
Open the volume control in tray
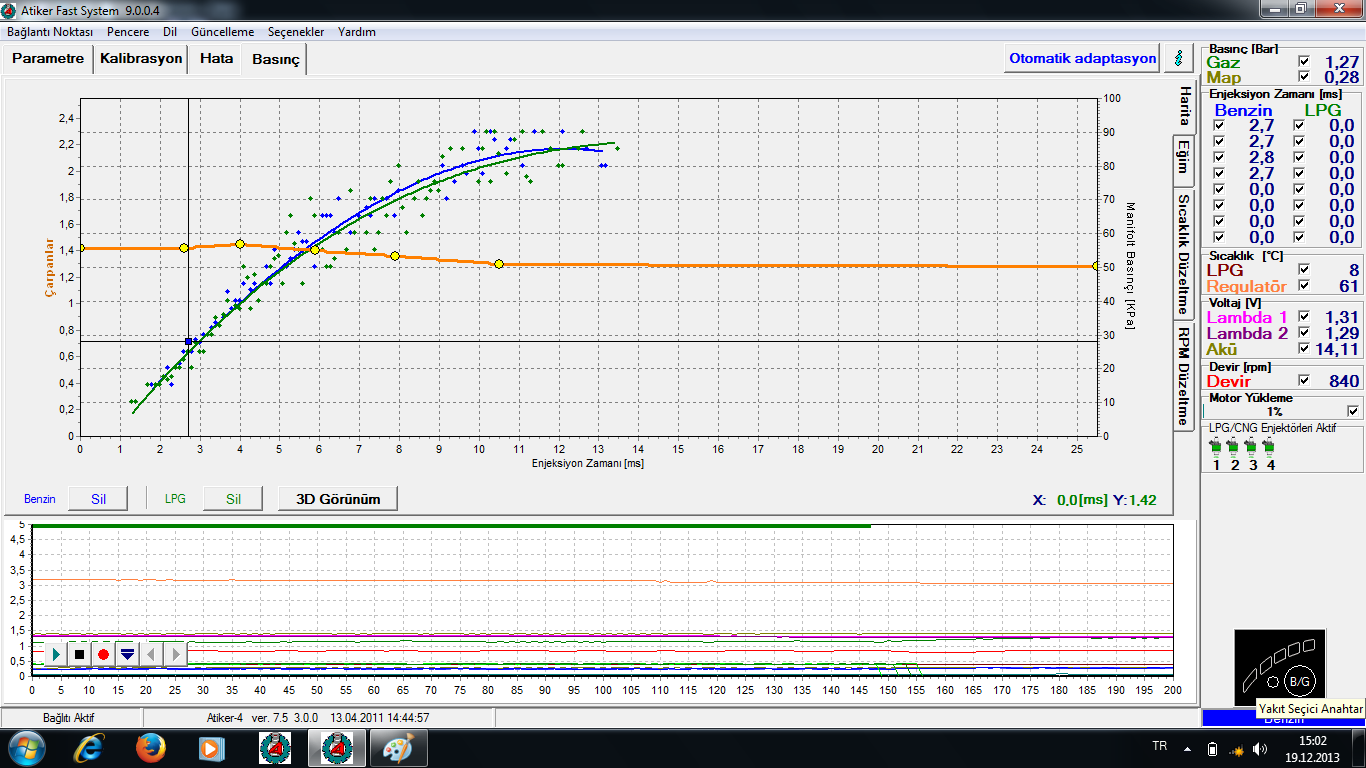pyautogui.click(x=1260, y=748)
